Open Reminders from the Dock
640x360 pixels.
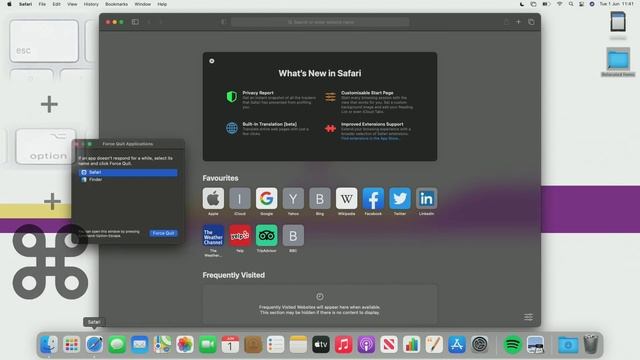pos(276,344)
